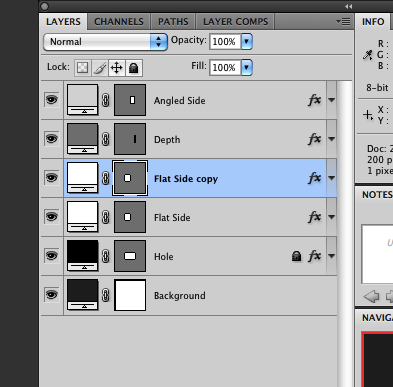The image size is (393, 387).
Task: Select Background layer dark fill thumbnail
Action: pyautogui.click(x=83, y=295)
